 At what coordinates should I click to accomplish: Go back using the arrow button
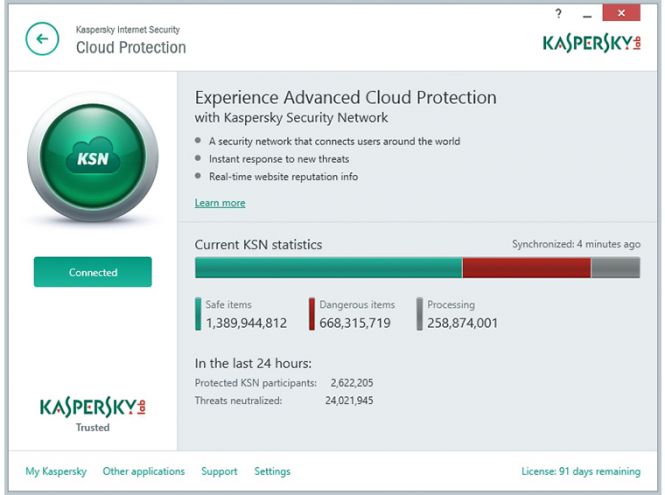42,39
